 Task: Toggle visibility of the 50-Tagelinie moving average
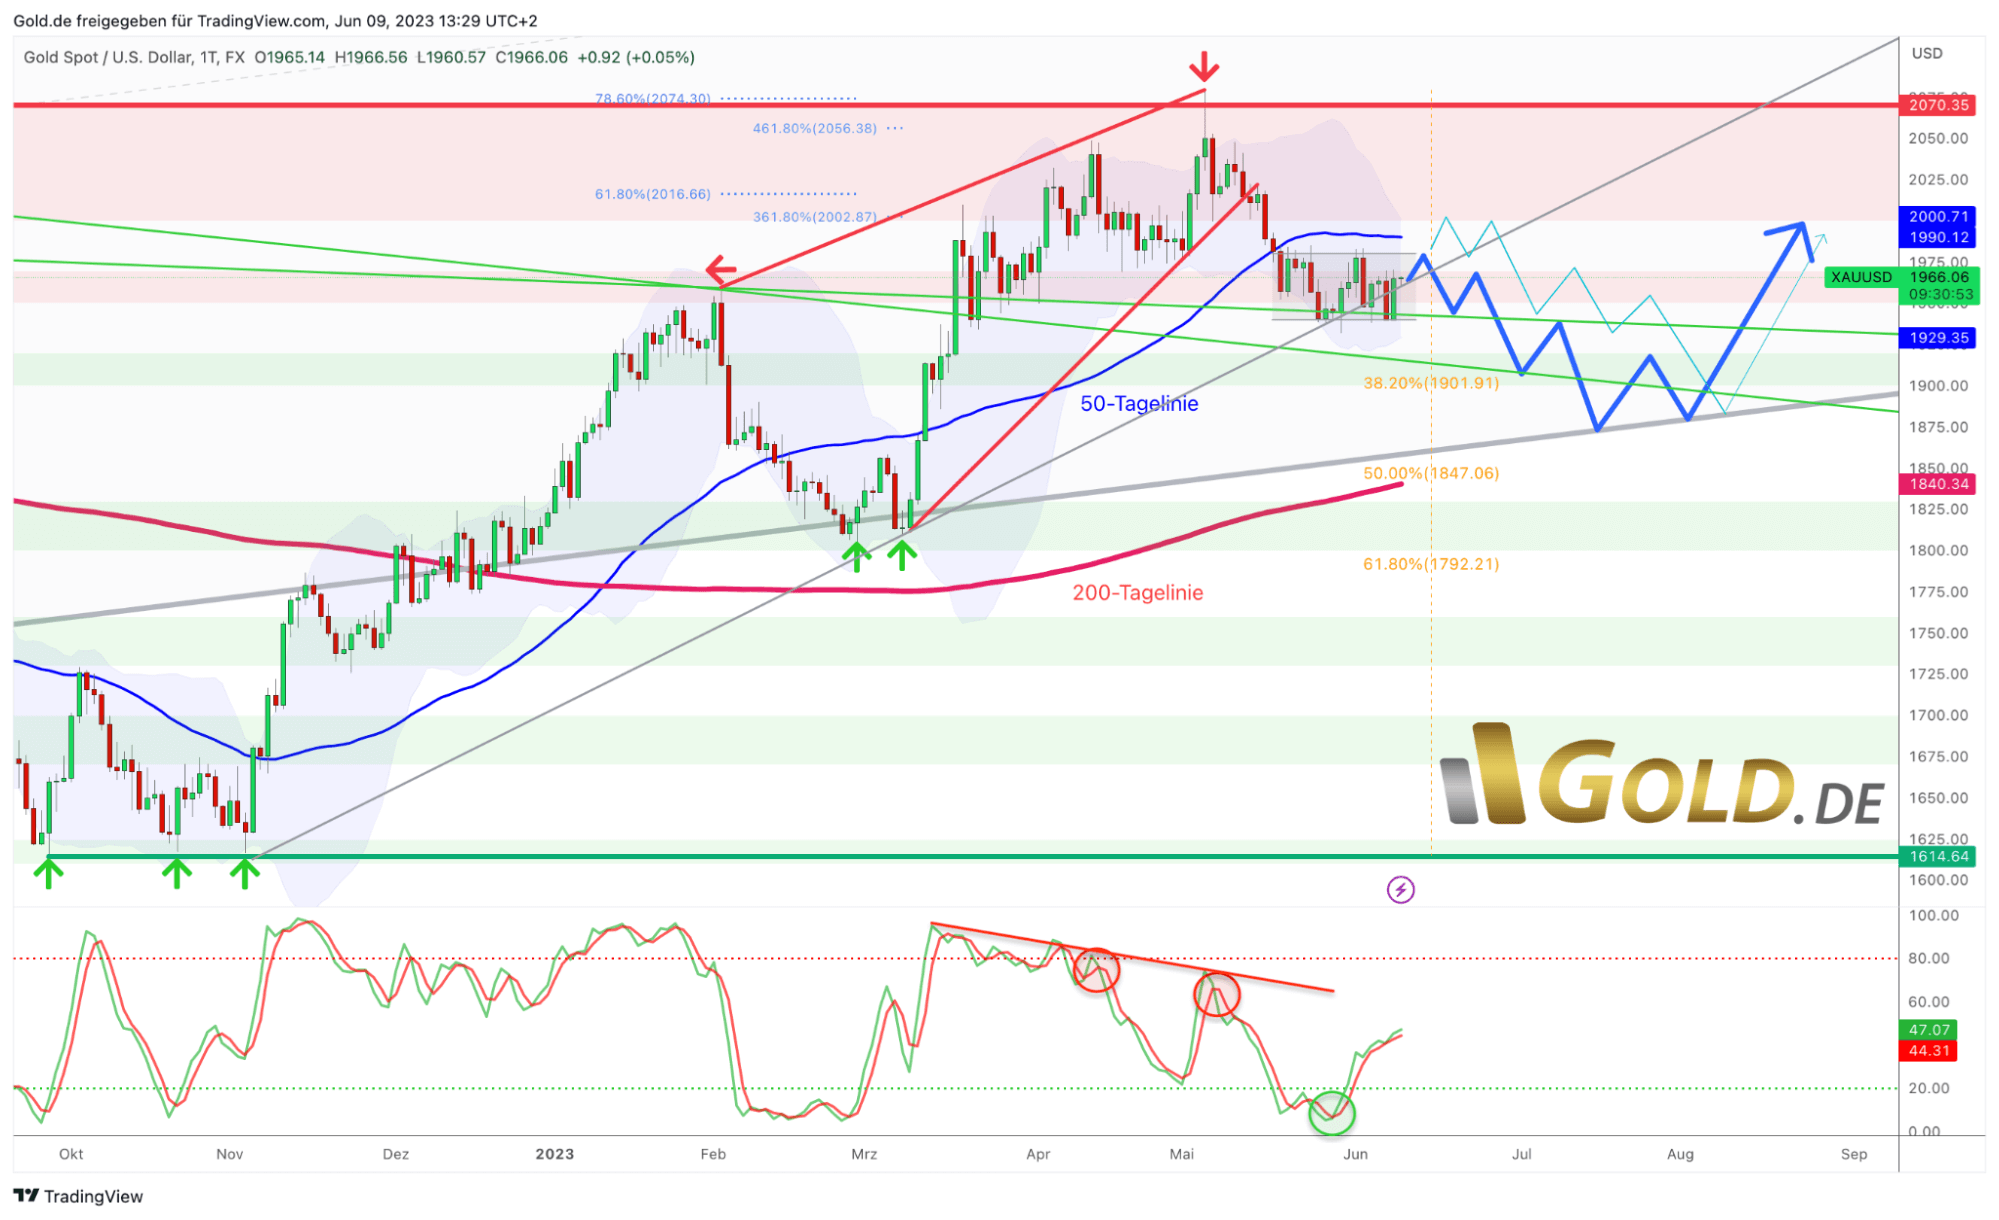(1140, 403)
